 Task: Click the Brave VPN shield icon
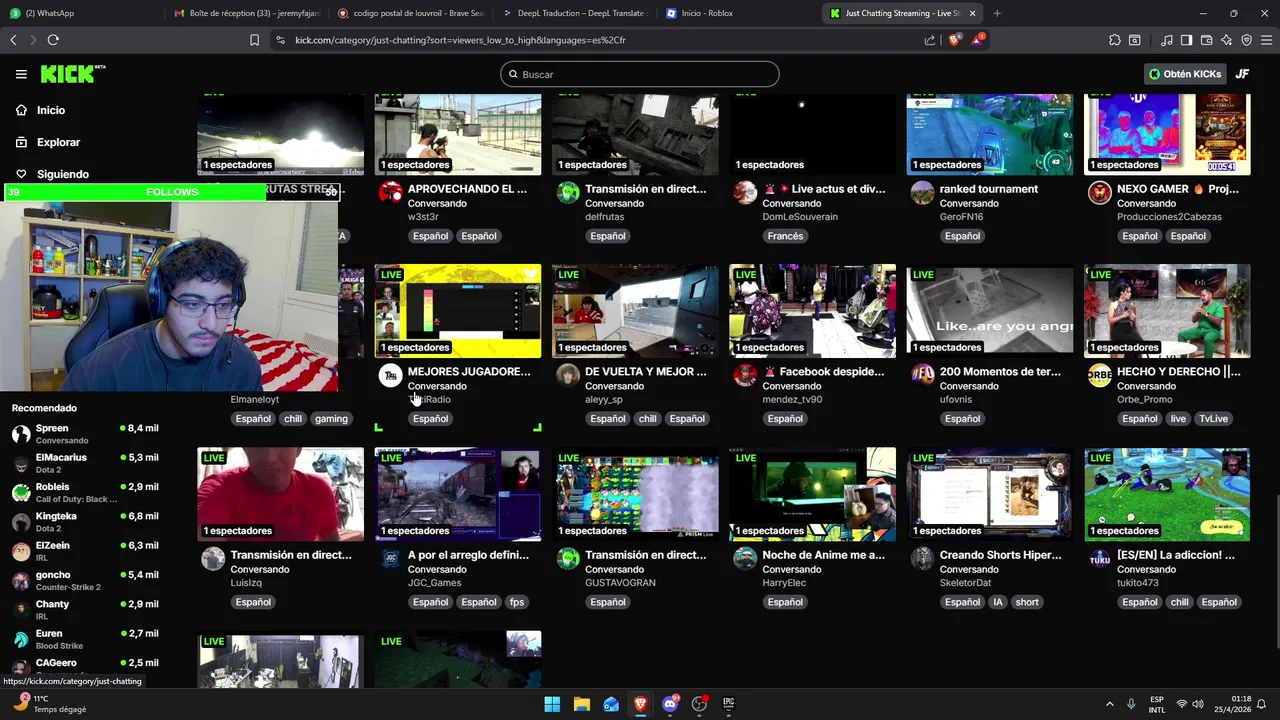[x=1246, y=40]
